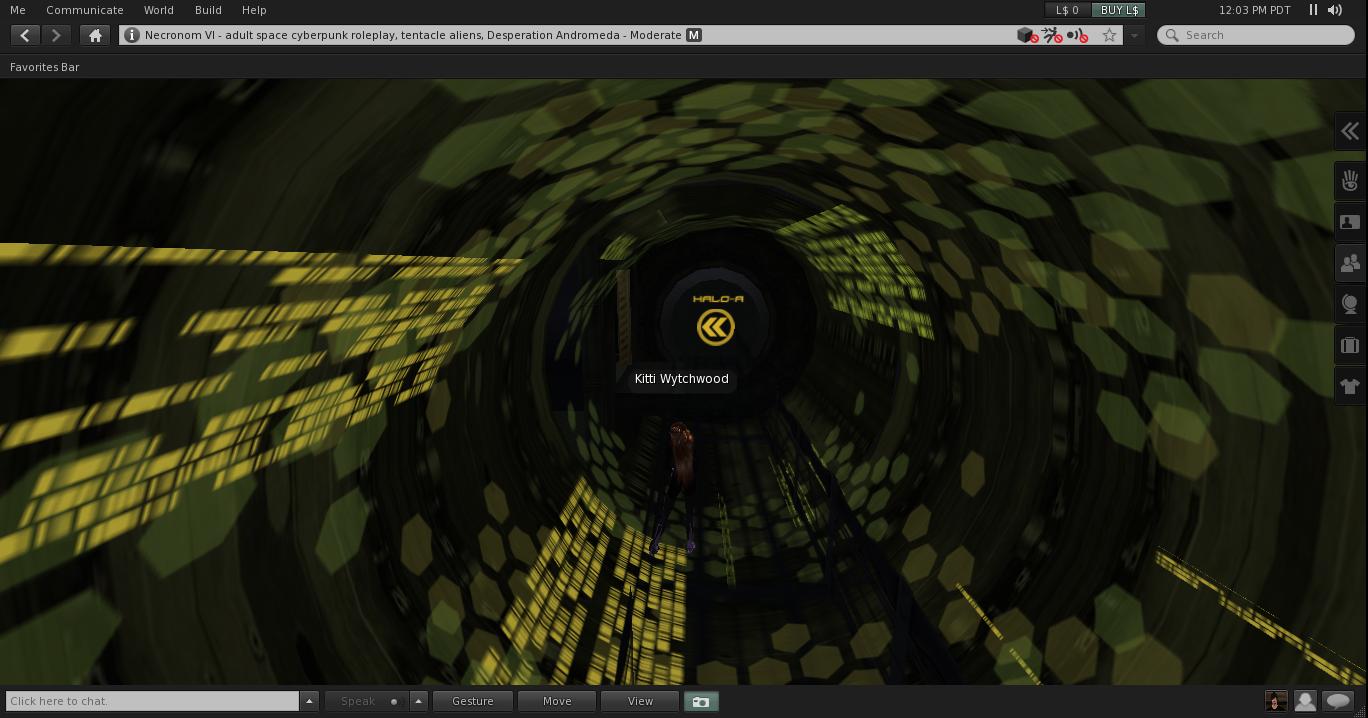Open the Help menu

(x=254, y=10)
